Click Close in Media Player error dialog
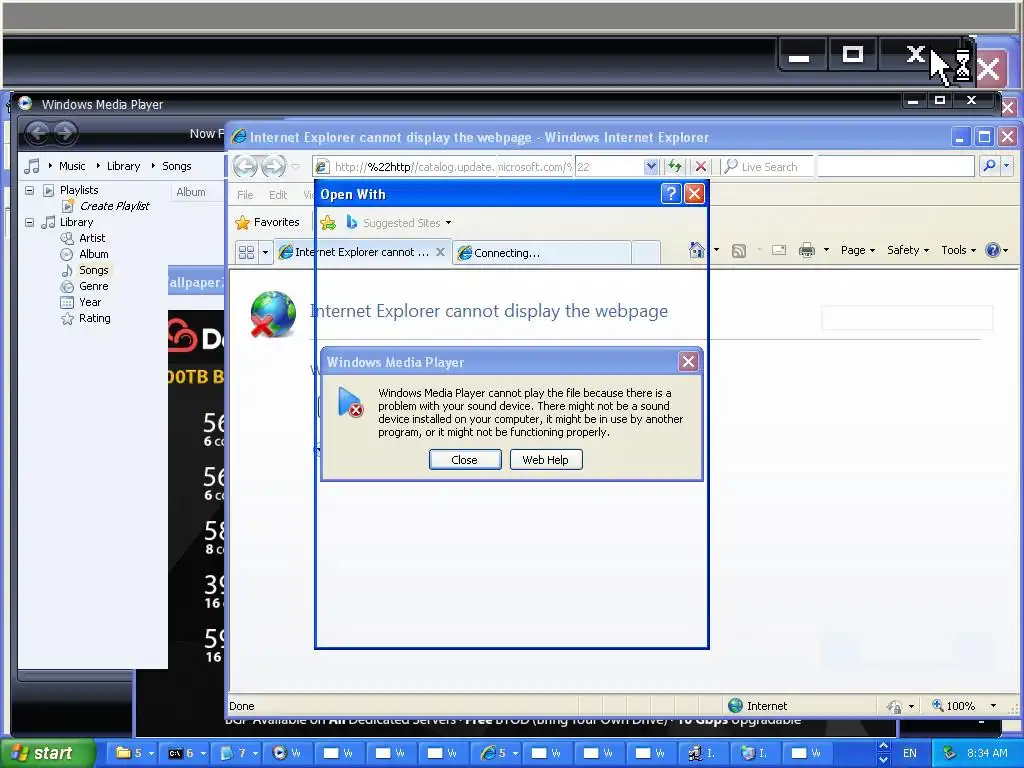This screenshot has width=1024, height=768. tap(465, 460)
